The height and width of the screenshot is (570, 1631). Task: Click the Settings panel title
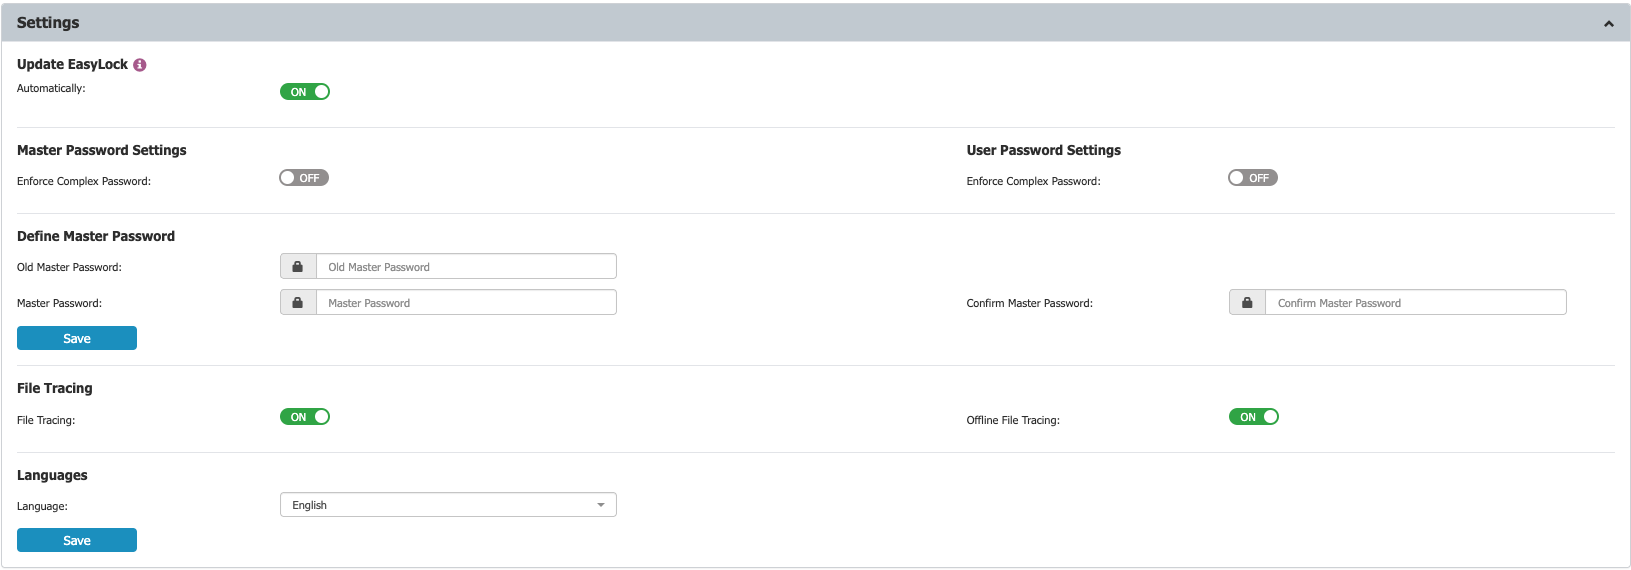click(x=48, y=22)
